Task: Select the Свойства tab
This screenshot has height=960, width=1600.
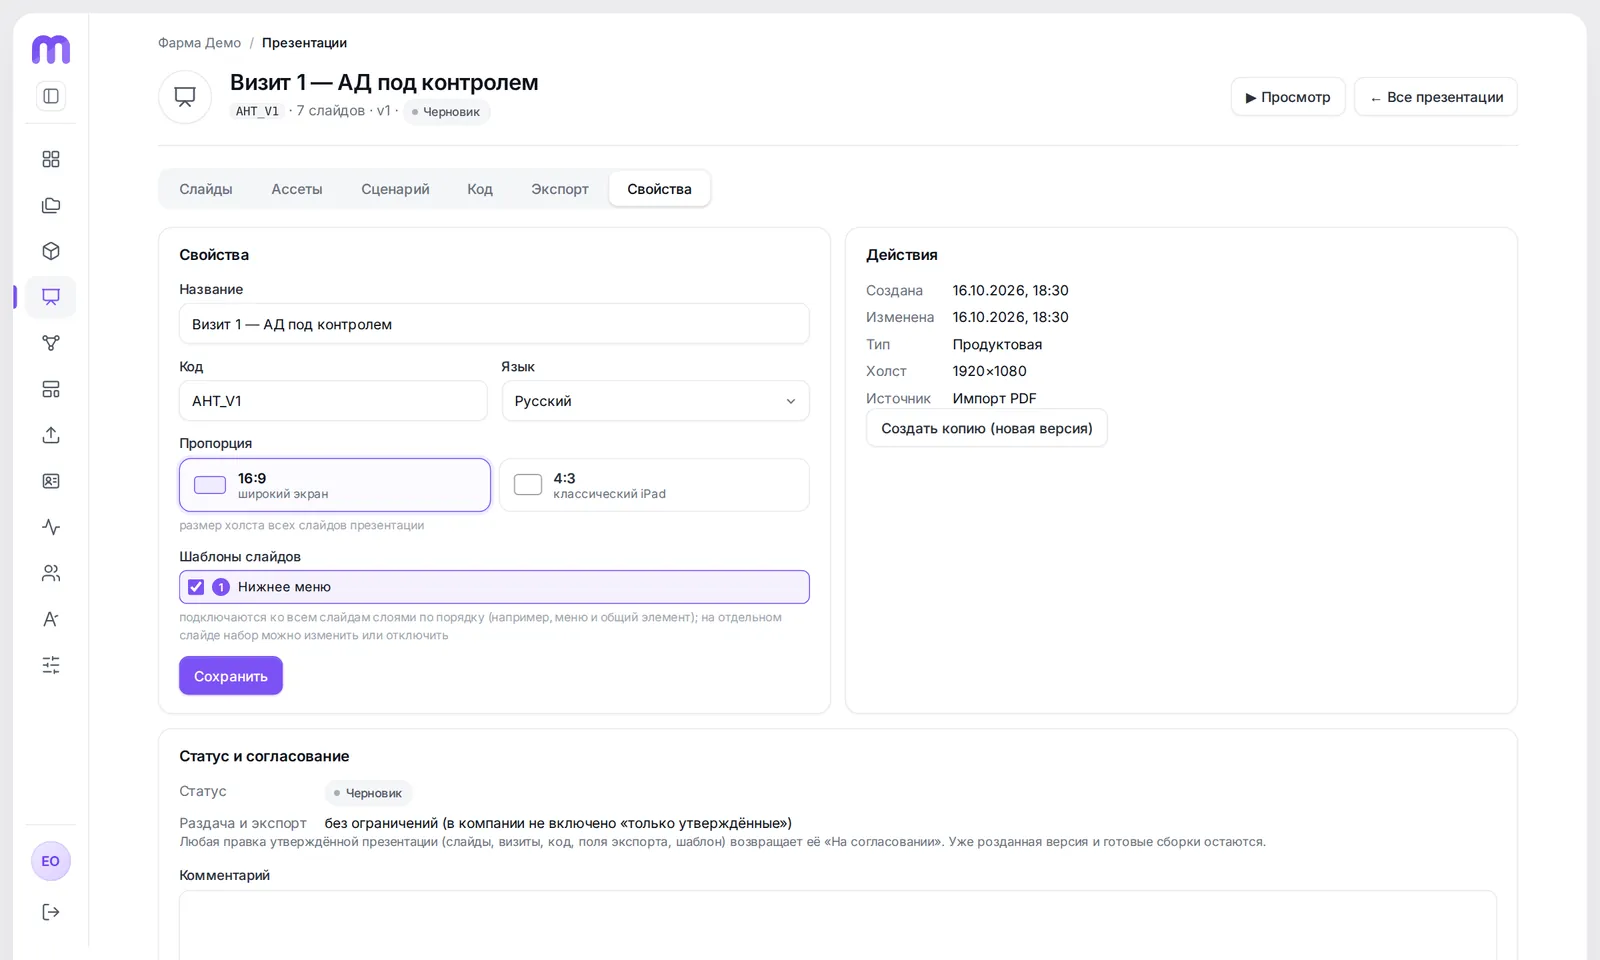Action: pos(660,189)
